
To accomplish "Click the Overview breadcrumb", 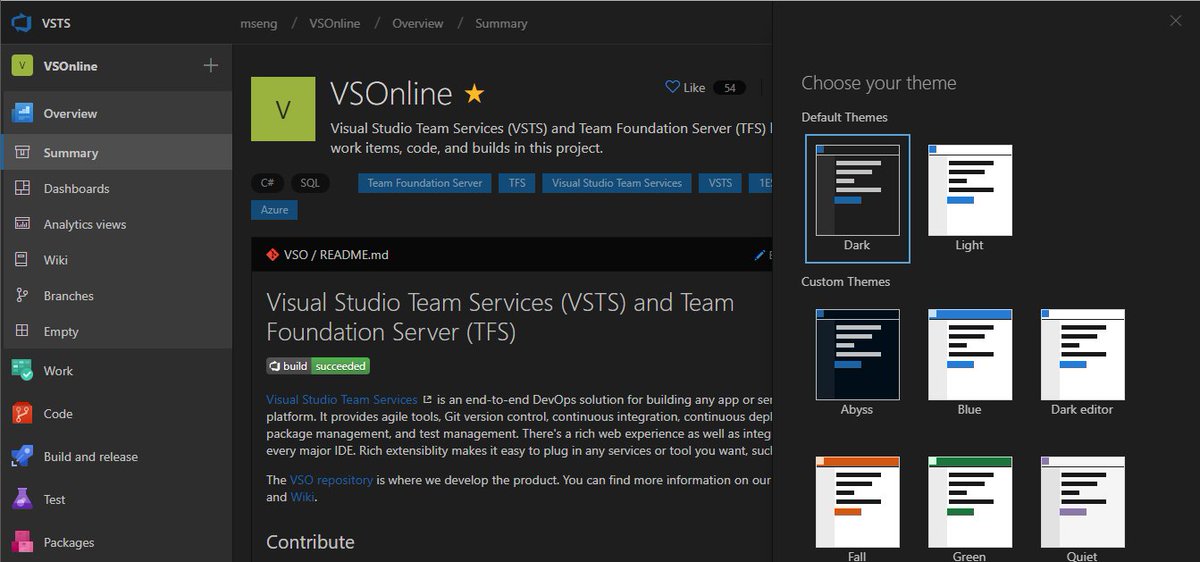I will (x=418, y=23).
